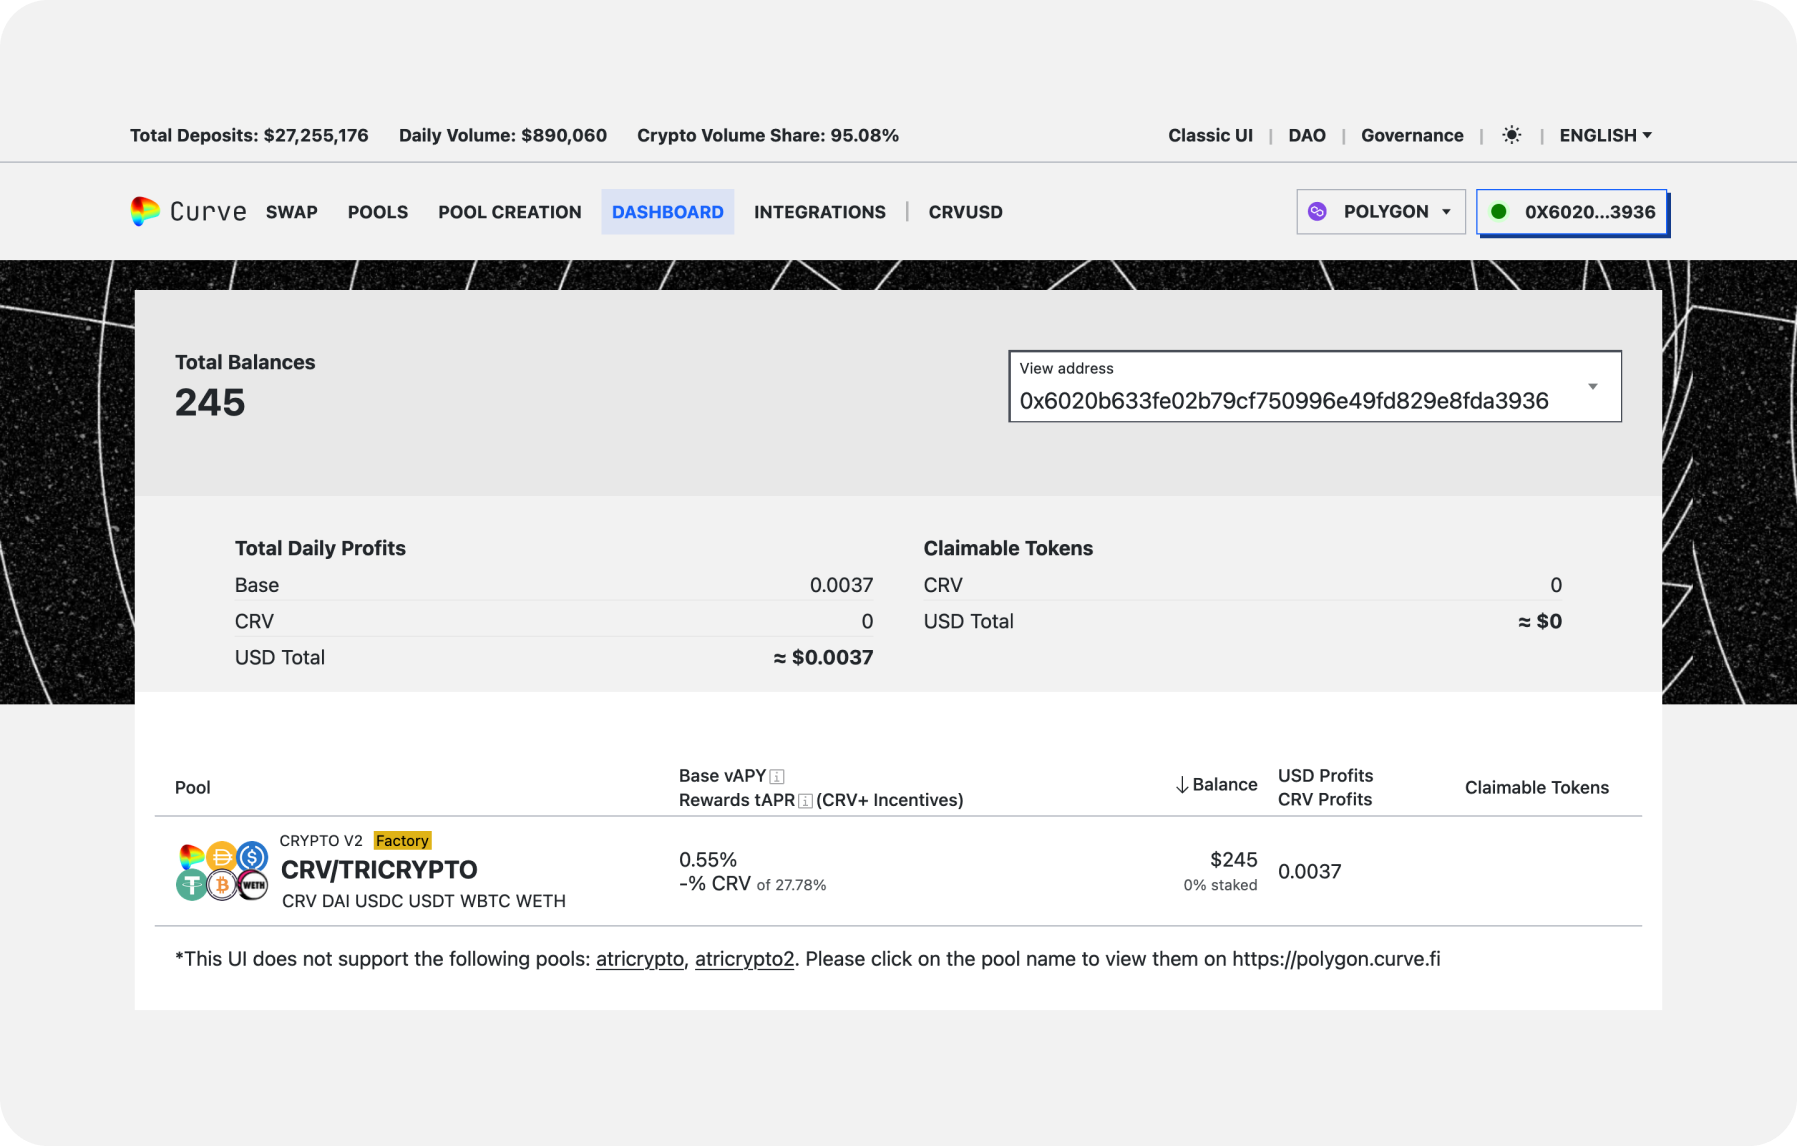Viewport: 1797px width, 1146px height.
Task: Open the ENGLISH language dropdown
Action: pyautogui.click(x=1605, y=135)
